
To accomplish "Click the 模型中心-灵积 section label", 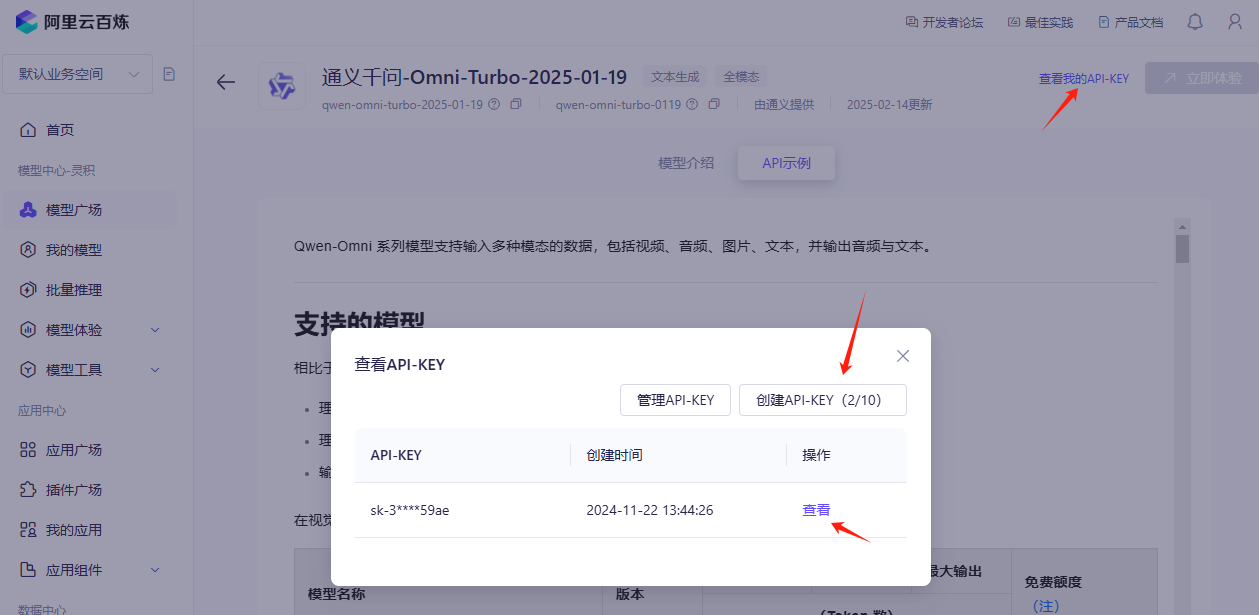I will pyautogui.click(x=55, y=170).
